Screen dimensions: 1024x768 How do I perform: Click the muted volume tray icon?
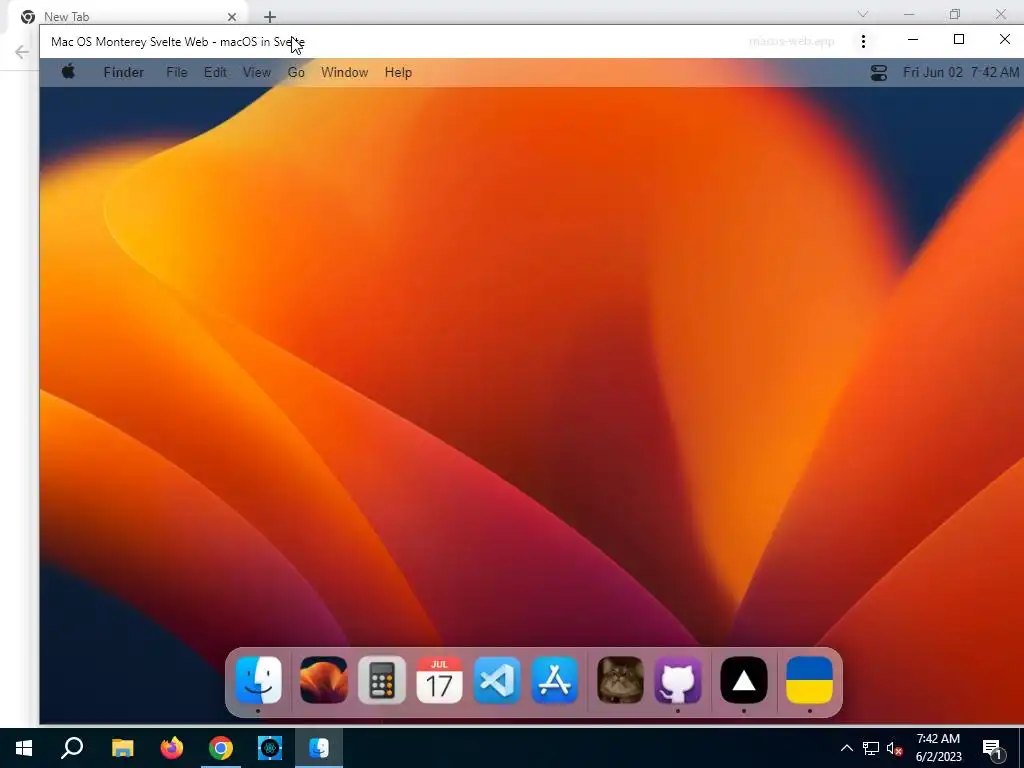point(894,748)
